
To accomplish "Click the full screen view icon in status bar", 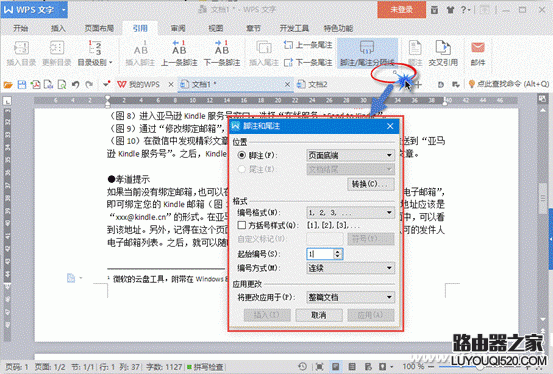I will (319, 367).
